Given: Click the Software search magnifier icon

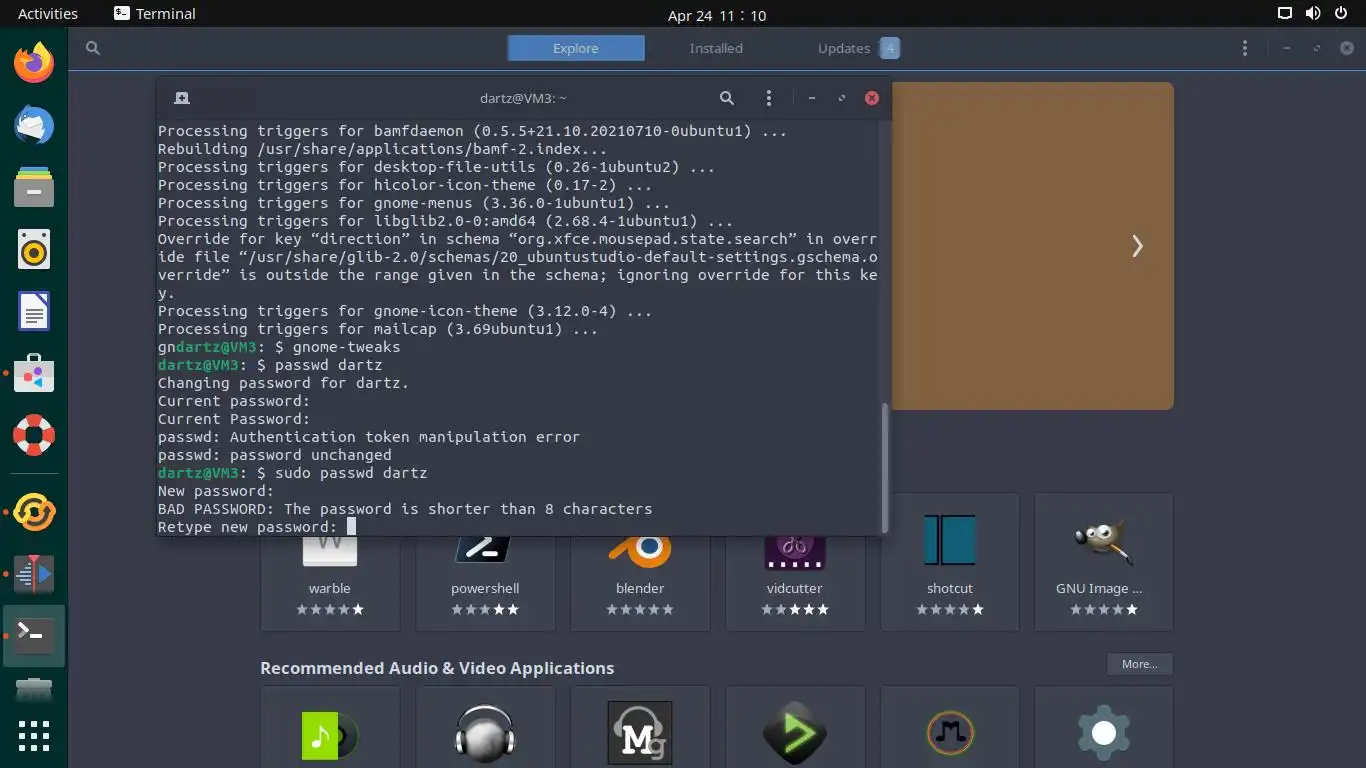Looking at the screenshot, I should pos(93,48).
